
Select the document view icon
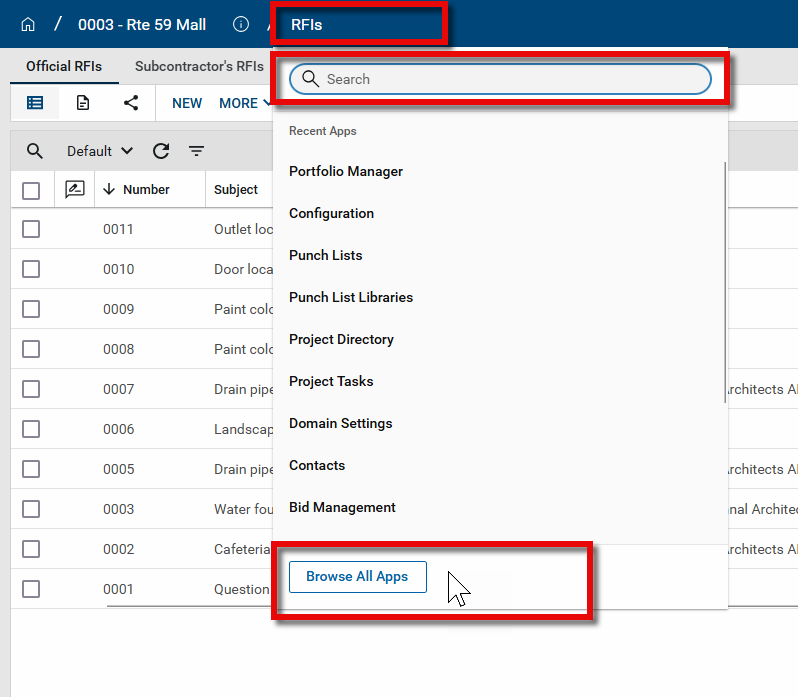pyautogui.click(x=83, y=103)
